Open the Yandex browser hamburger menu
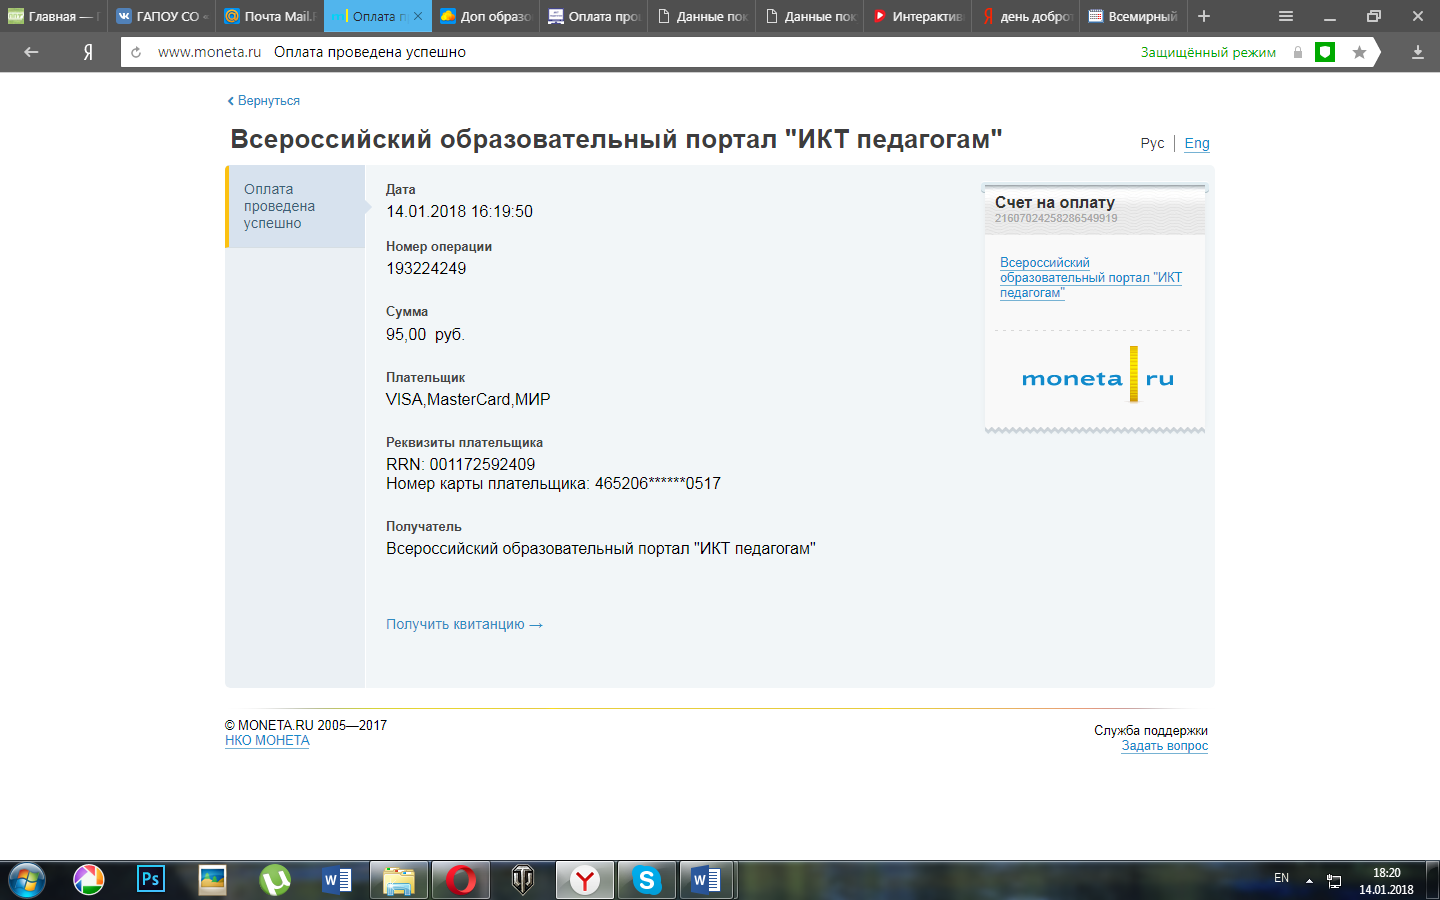1440x900 pixels. click(x=1286, y=16)
